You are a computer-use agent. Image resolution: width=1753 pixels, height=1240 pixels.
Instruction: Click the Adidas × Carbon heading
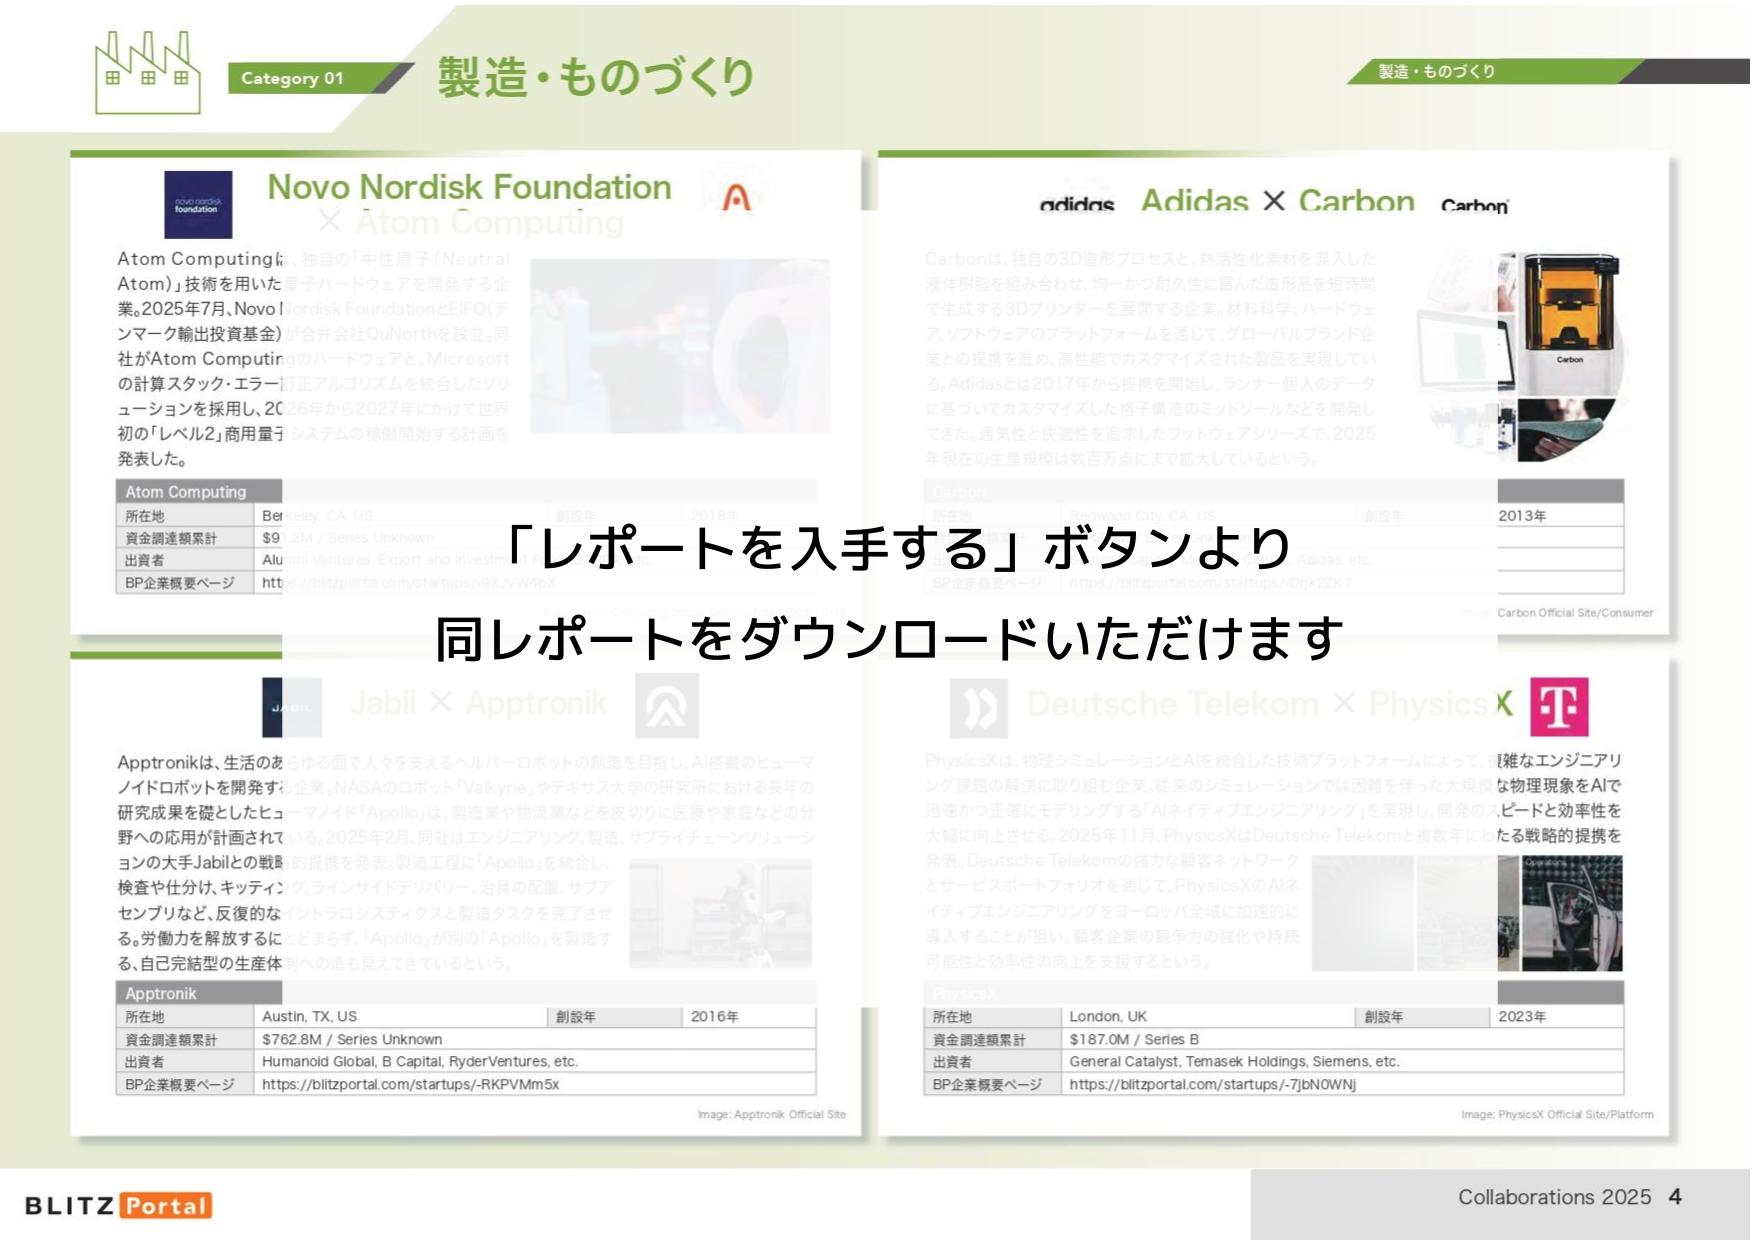tap(1277, 201)
